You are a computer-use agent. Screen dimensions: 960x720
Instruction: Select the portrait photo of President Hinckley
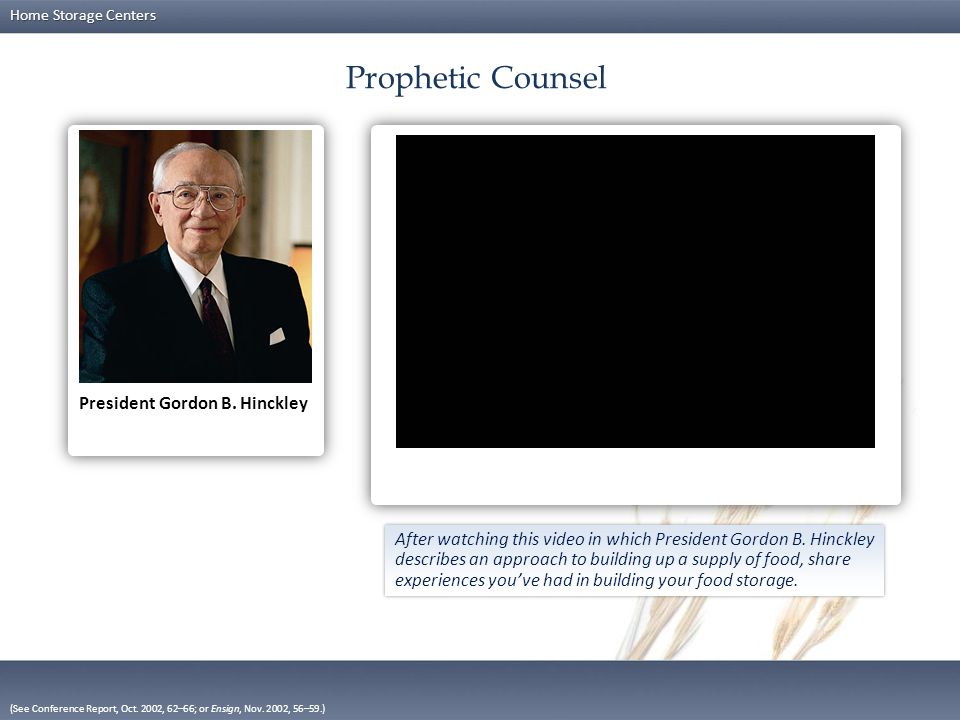coord(195,256)
